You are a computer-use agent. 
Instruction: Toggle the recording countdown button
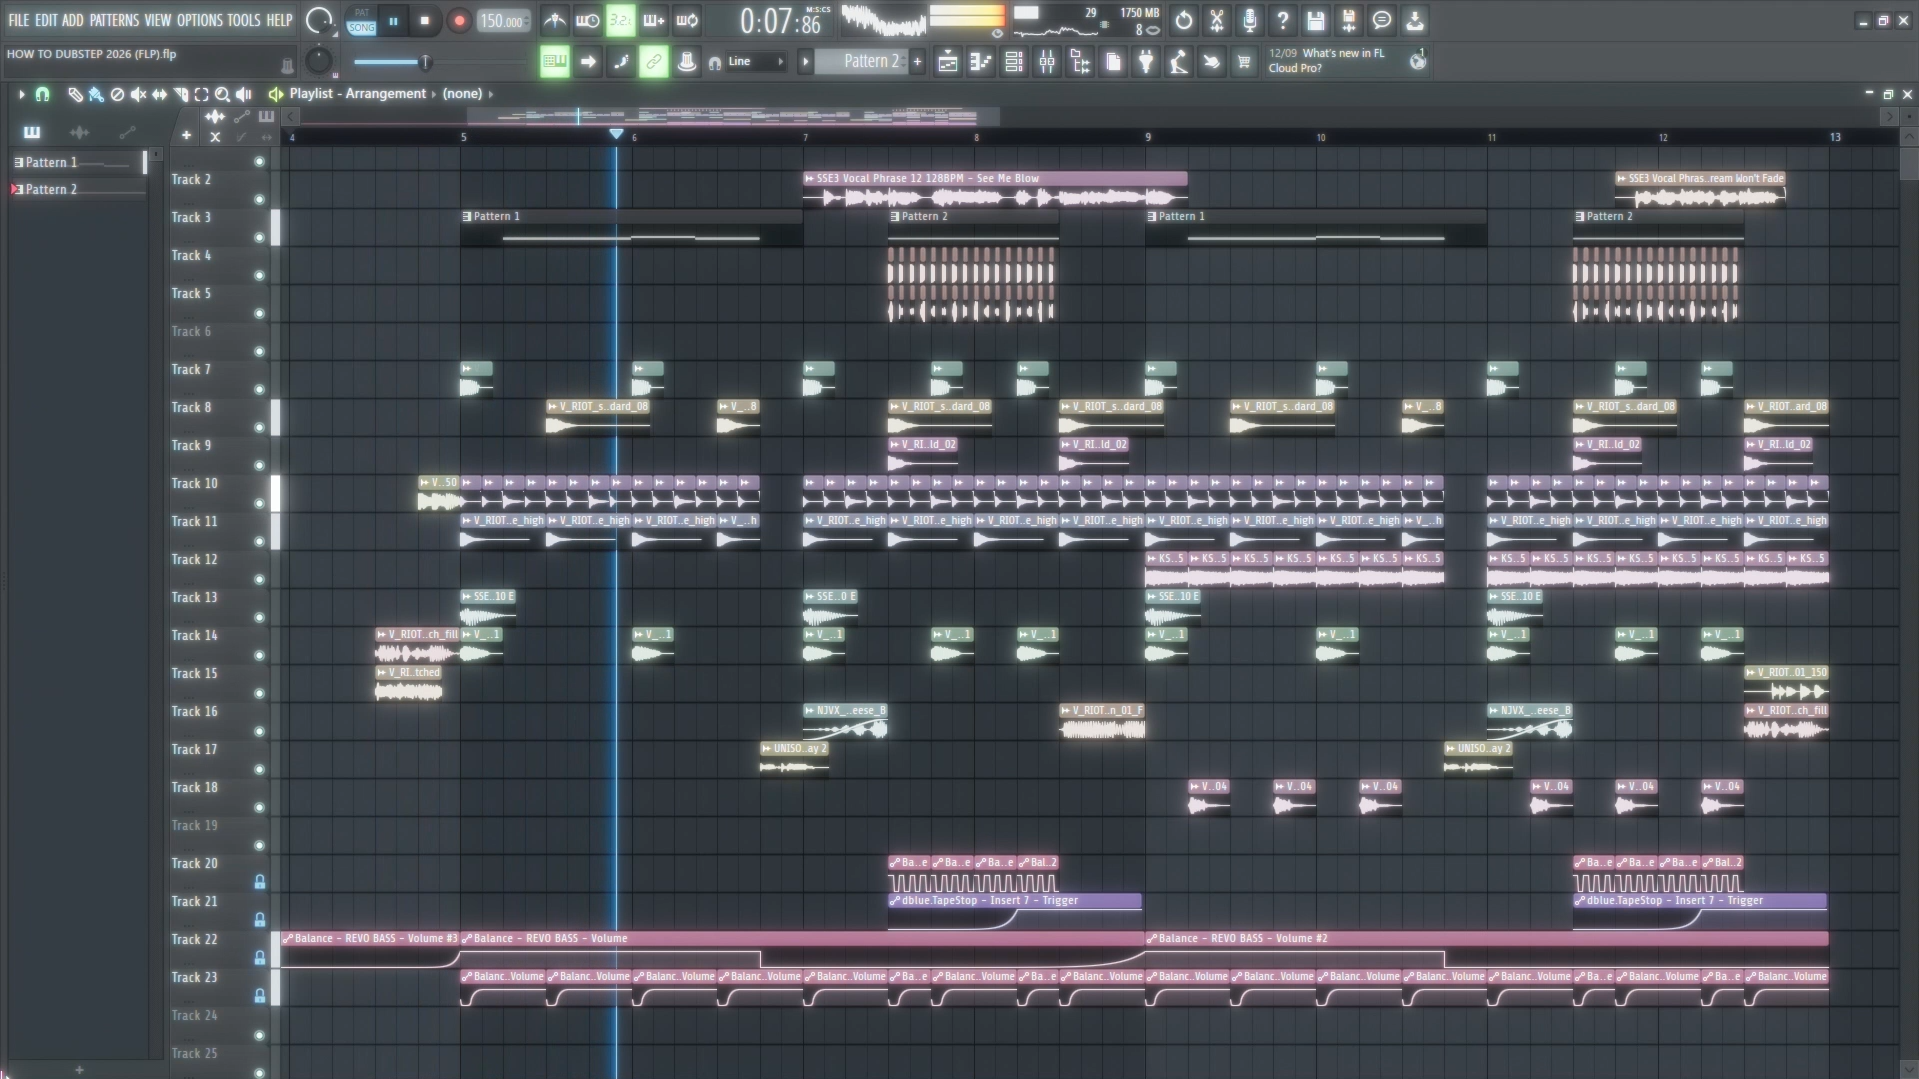tap(620, 20)
